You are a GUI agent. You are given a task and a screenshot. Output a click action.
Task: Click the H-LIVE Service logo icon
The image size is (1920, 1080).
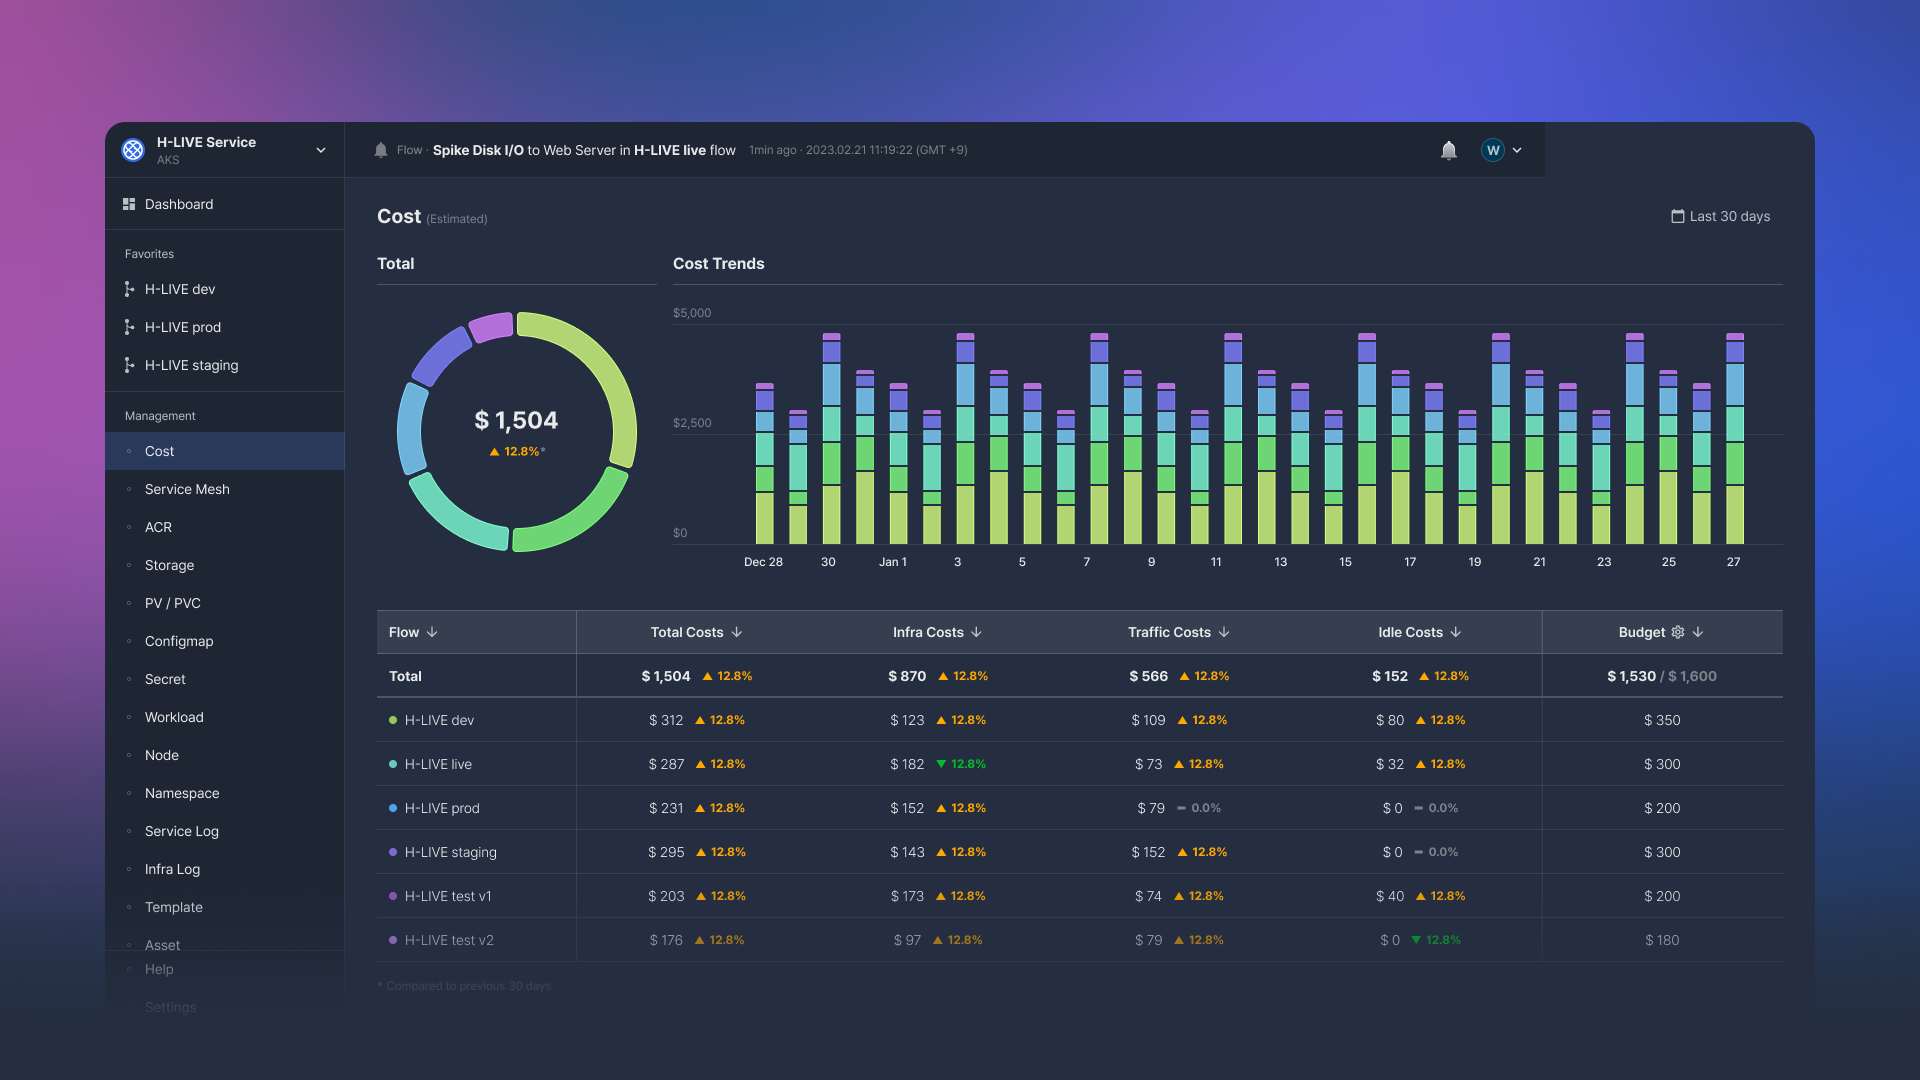pyautogui.click(x=133, y=150)
